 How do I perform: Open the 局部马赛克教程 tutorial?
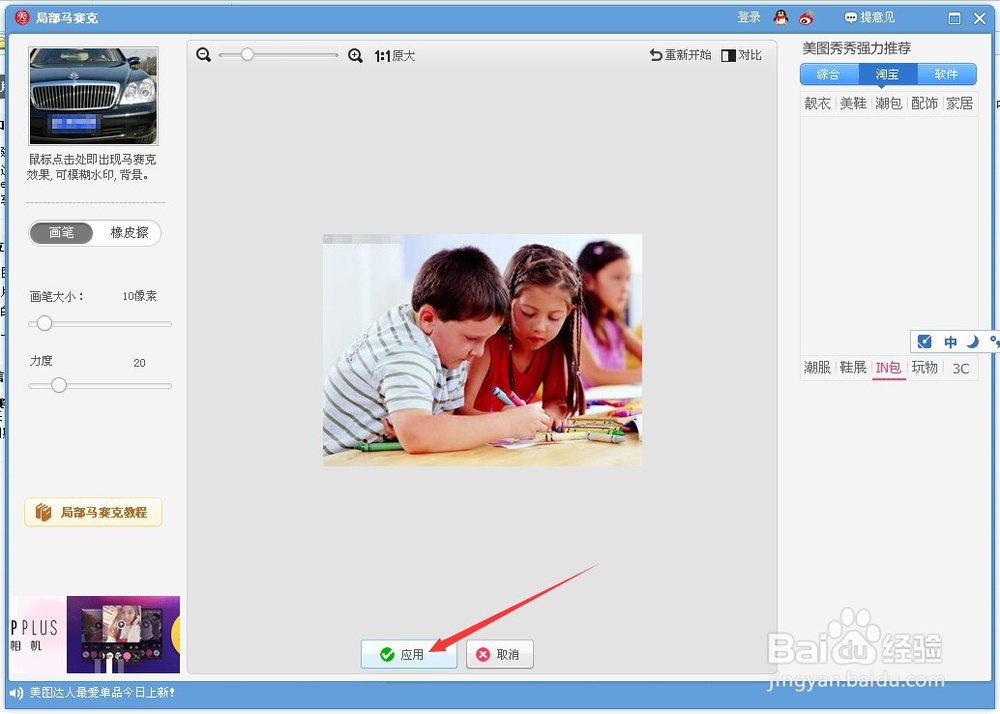(93, 512)
